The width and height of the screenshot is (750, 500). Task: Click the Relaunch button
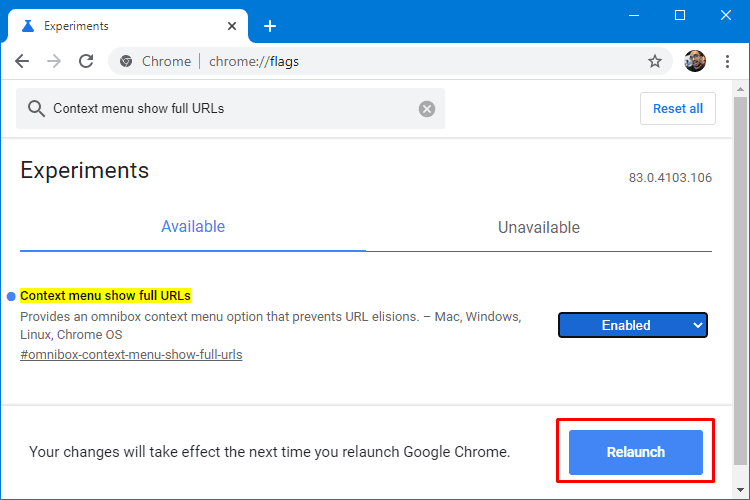click(x=636, y=452)
